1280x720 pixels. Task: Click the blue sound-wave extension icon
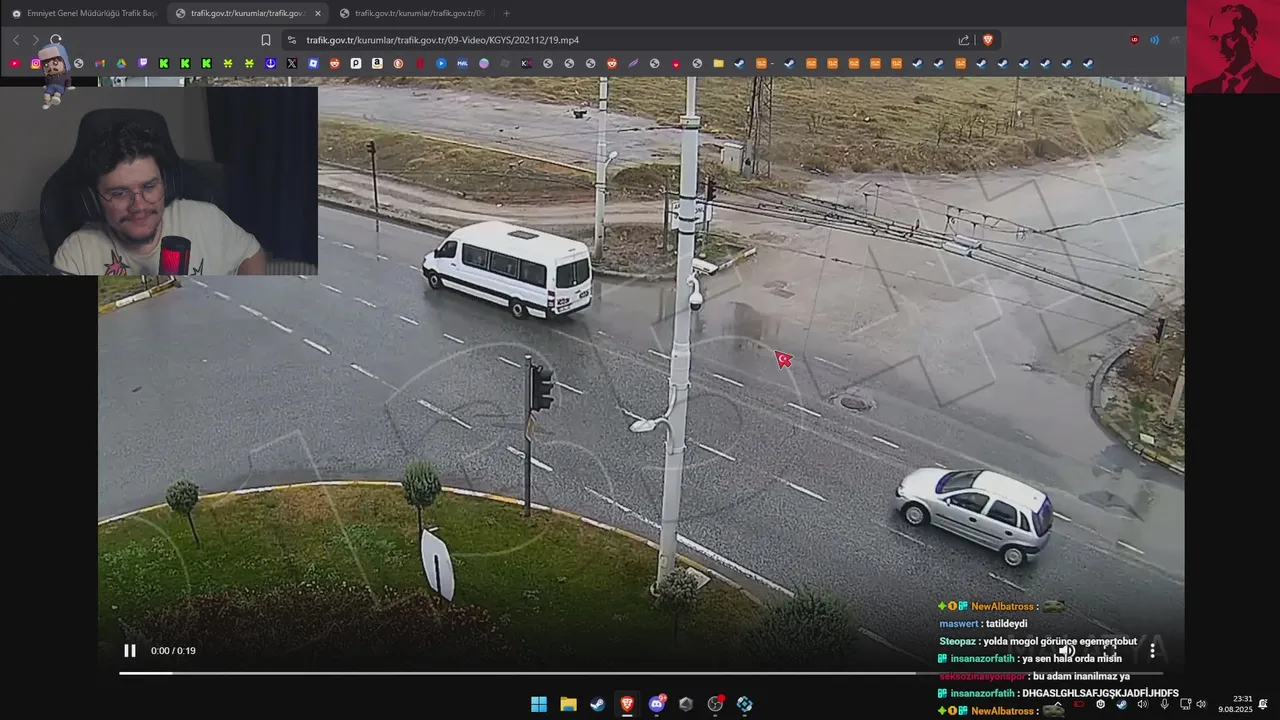[x=1154, y=40]
